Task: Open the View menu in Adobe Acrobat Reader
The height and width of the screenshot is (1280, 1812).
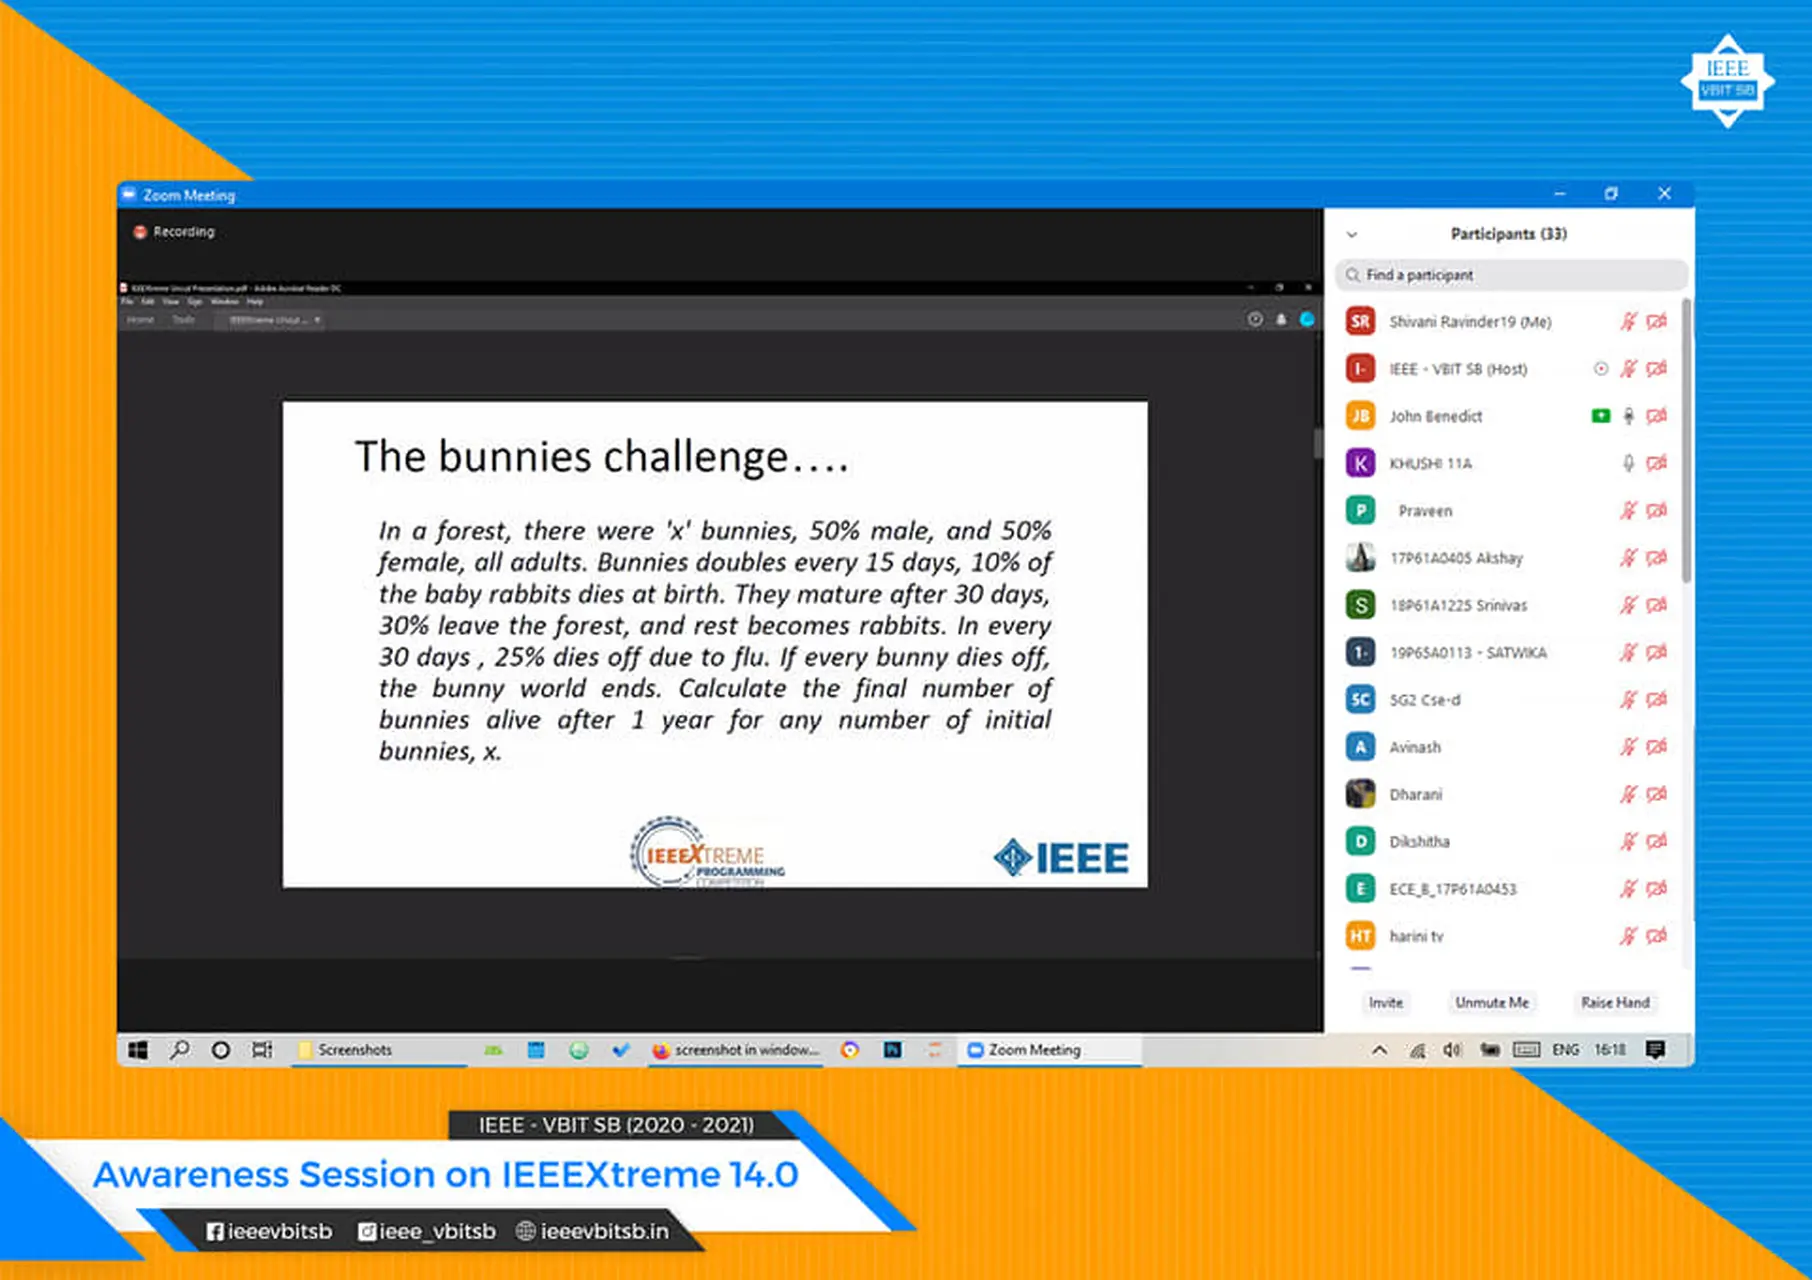Action: (170, 301)
